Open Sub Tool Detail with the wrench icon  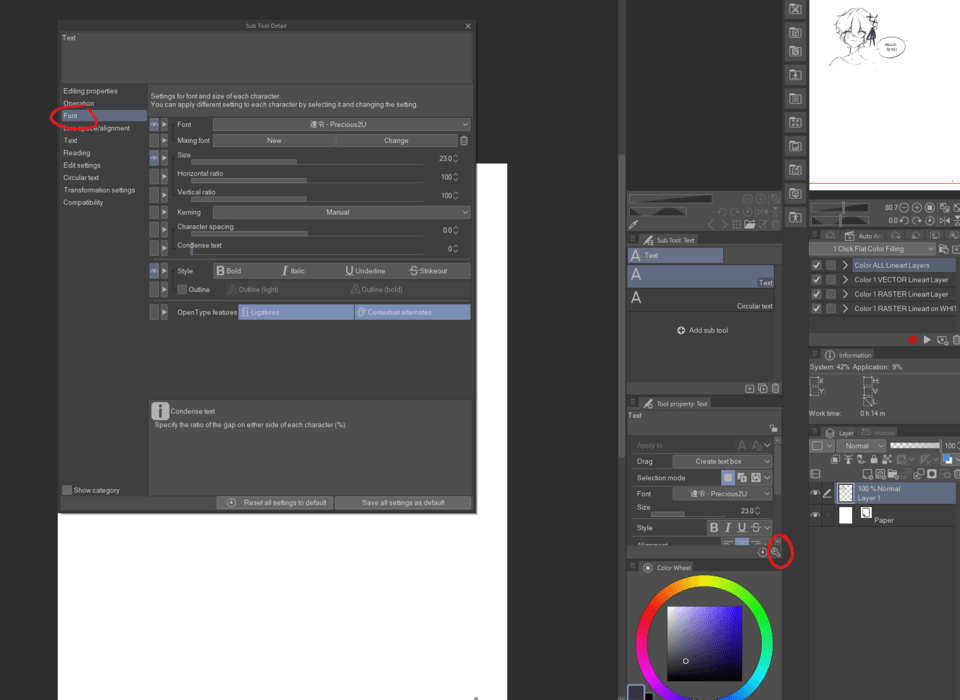775,552
